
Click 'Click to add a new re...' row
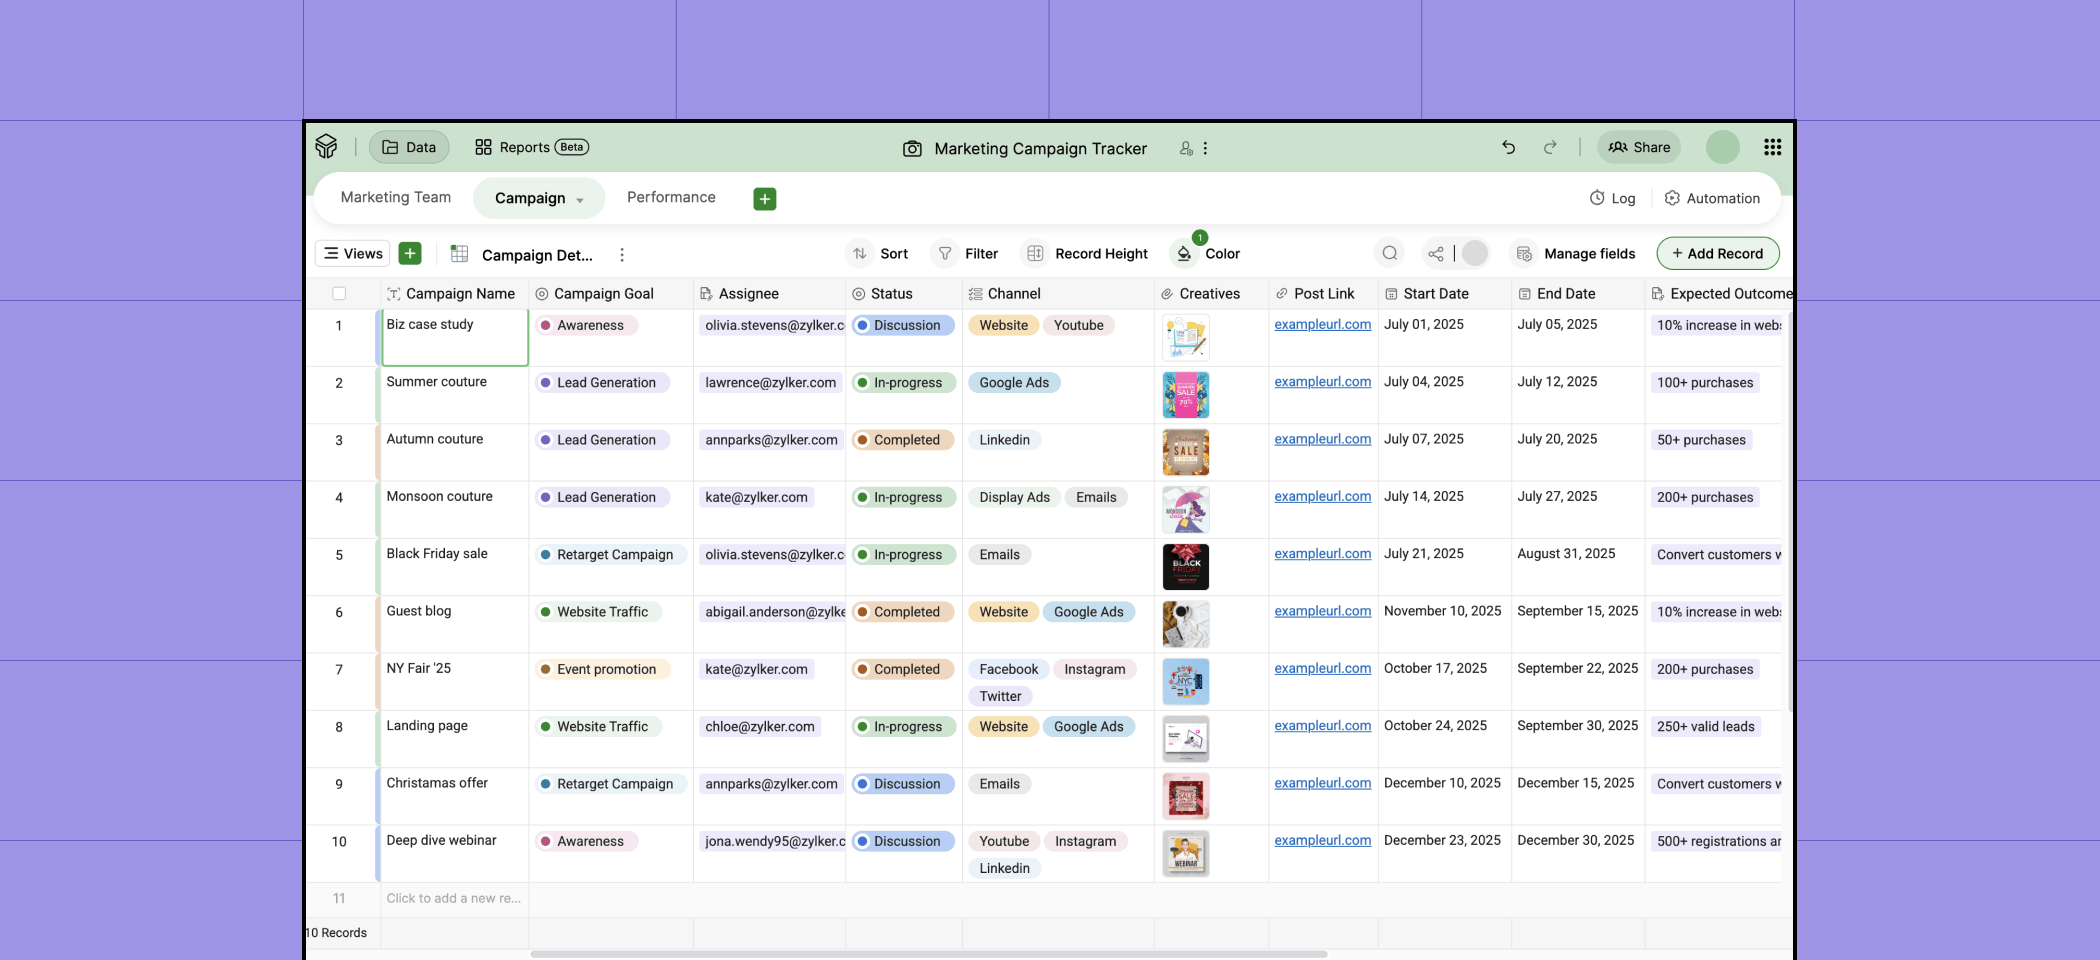[454, 898]
